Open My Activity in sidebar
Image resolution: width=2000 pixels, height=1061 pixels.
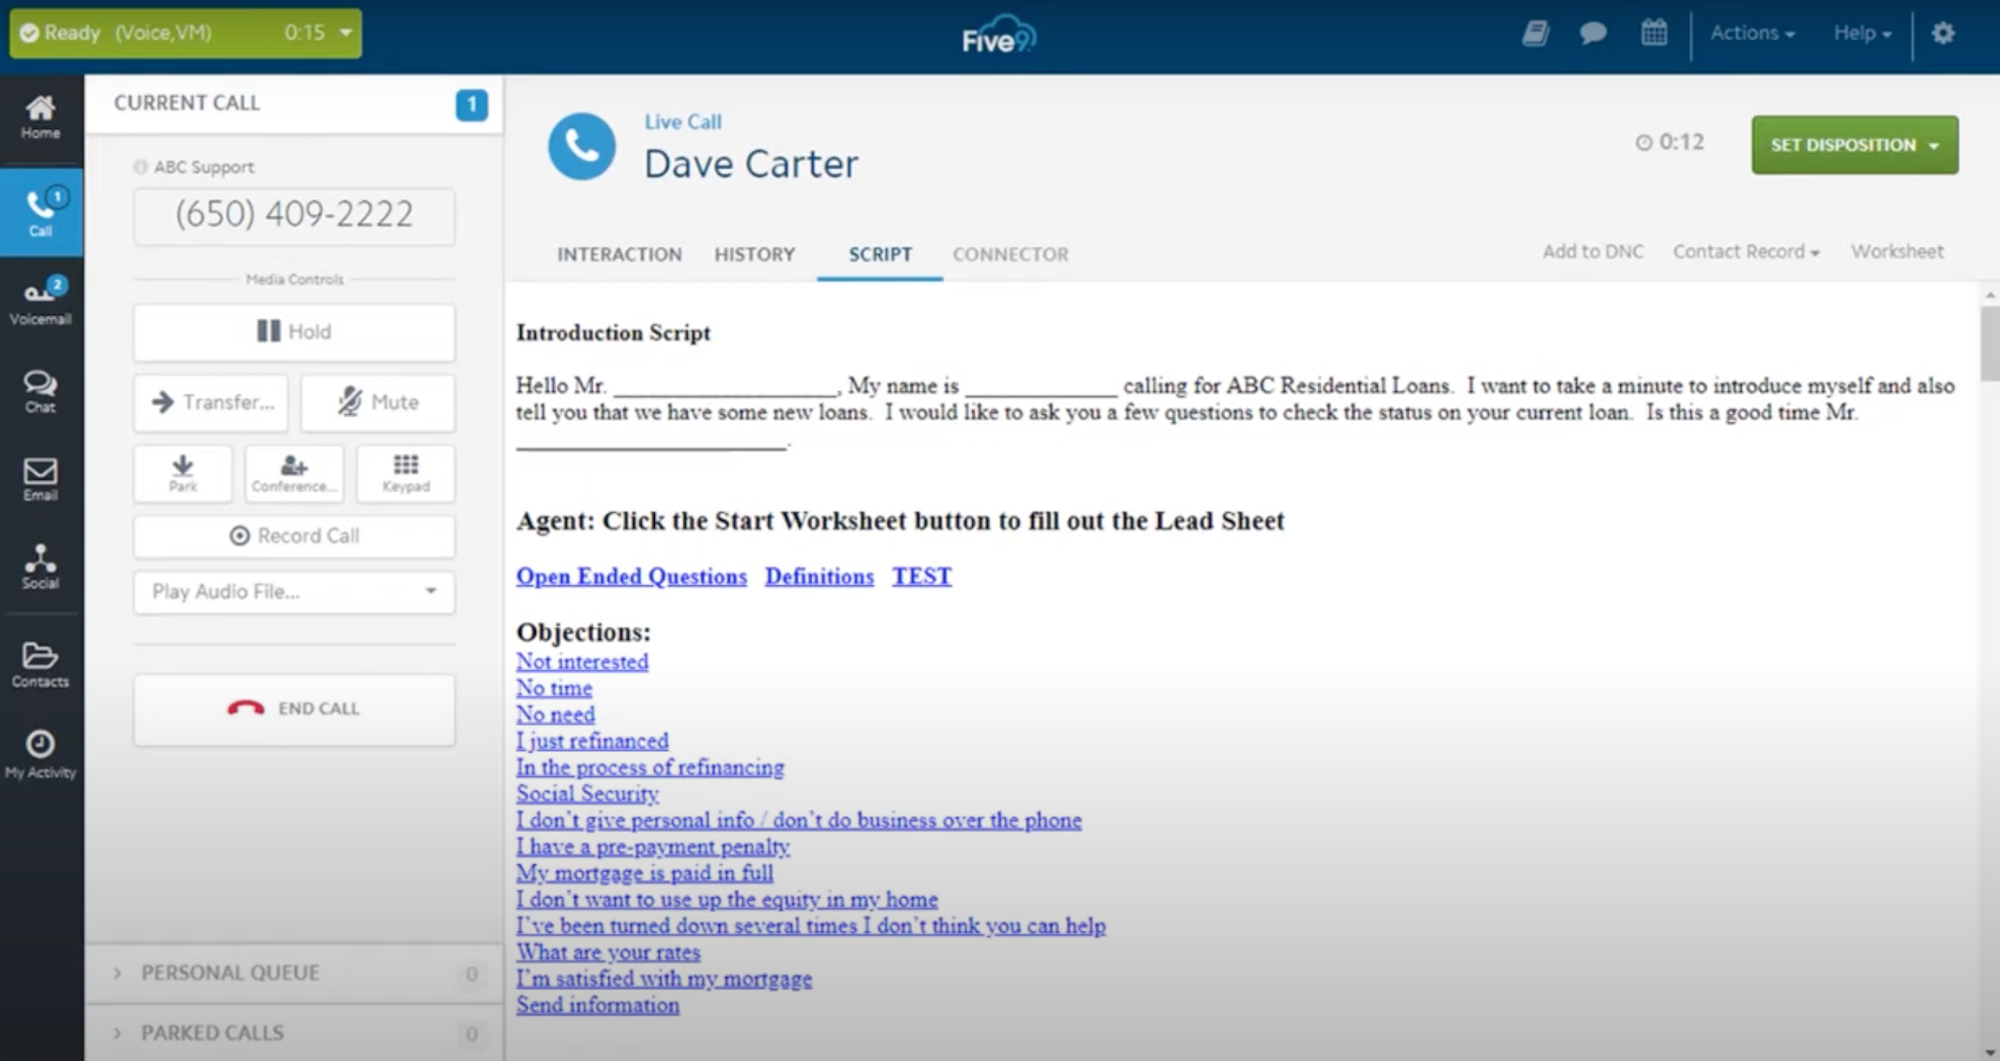click(41, 755)
